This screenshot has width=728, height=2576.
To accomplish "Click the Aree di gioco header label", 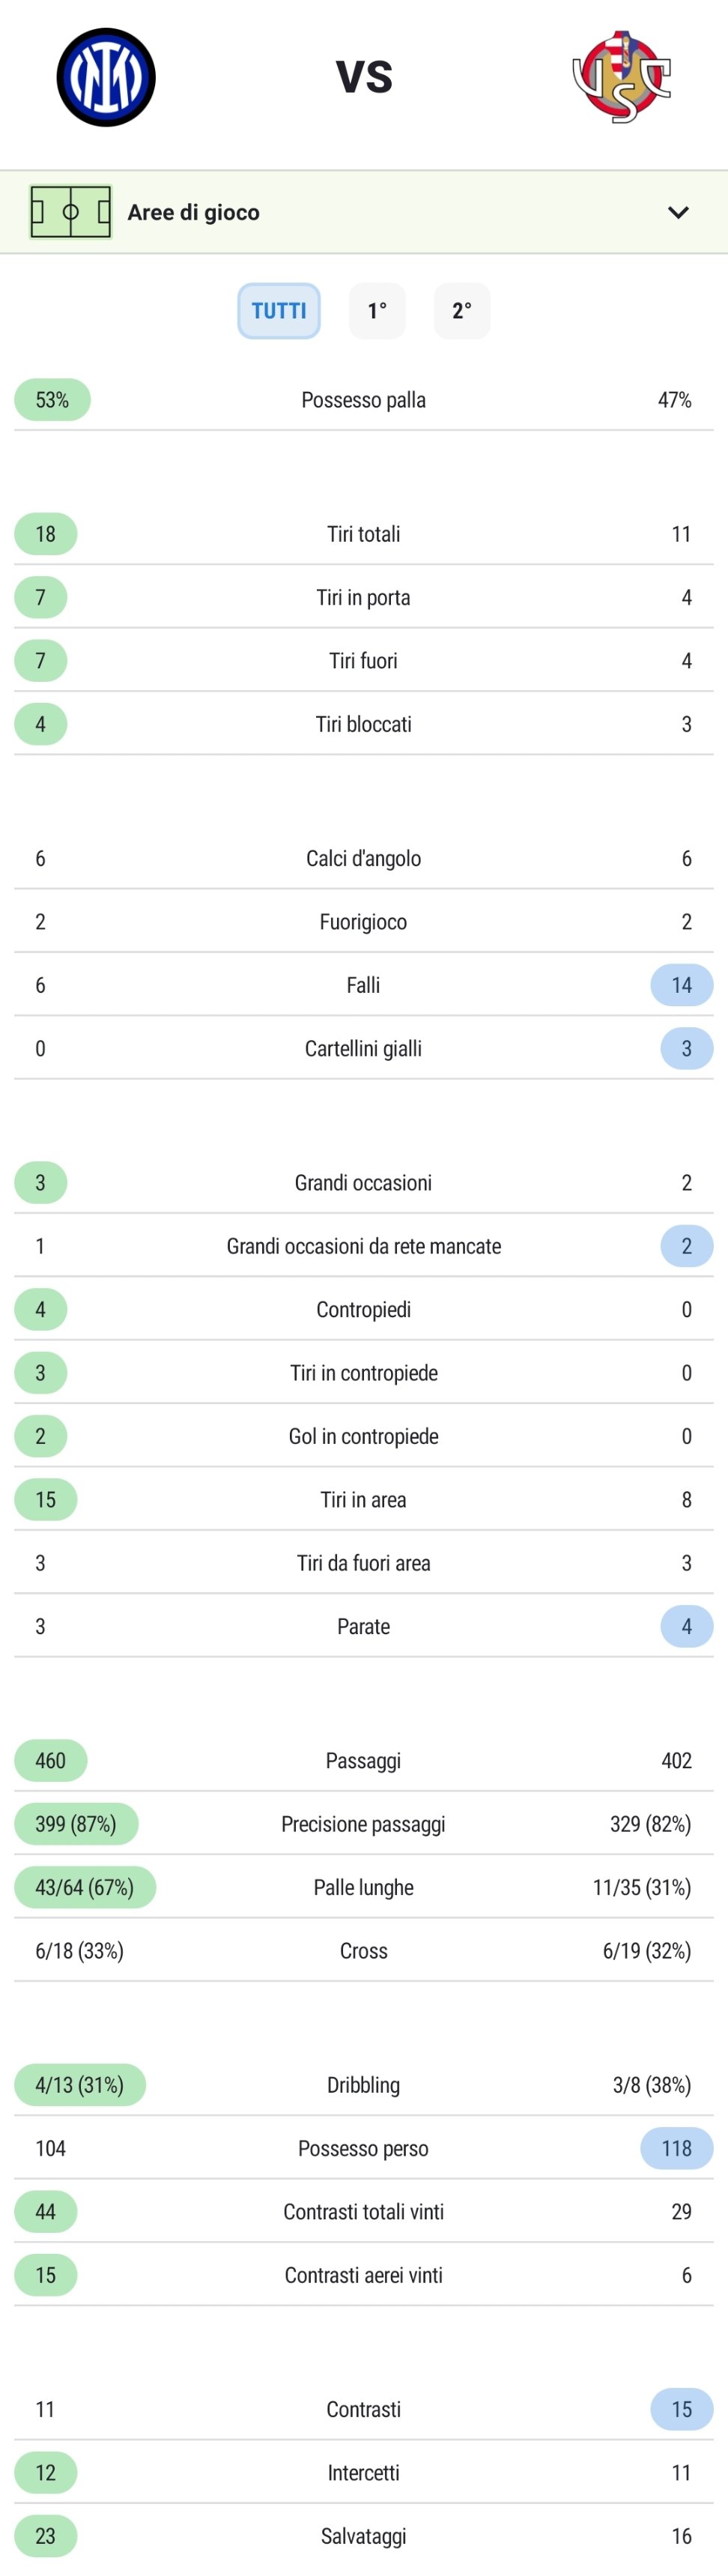I will [x=194, y=212].
